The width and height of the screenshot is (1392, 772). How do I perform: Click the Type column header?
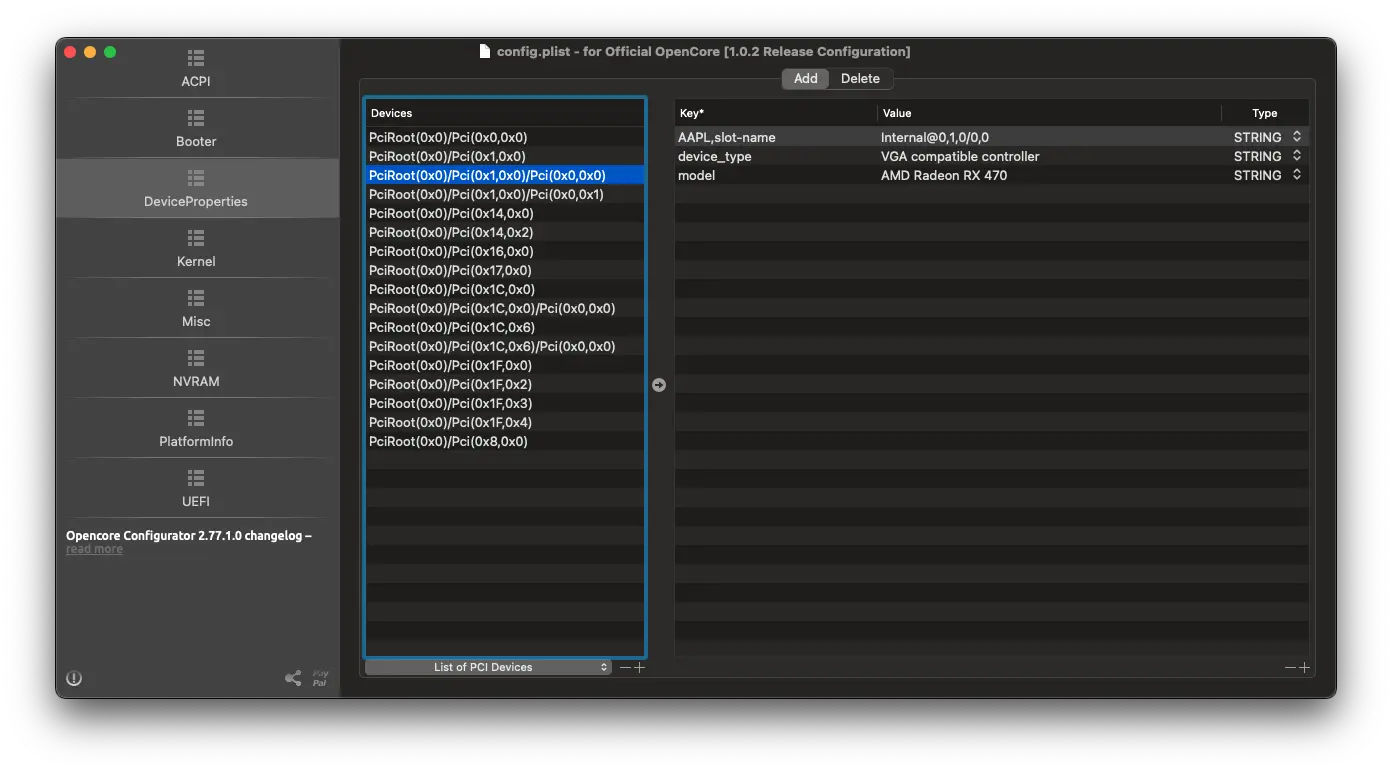coord(1265,113)
